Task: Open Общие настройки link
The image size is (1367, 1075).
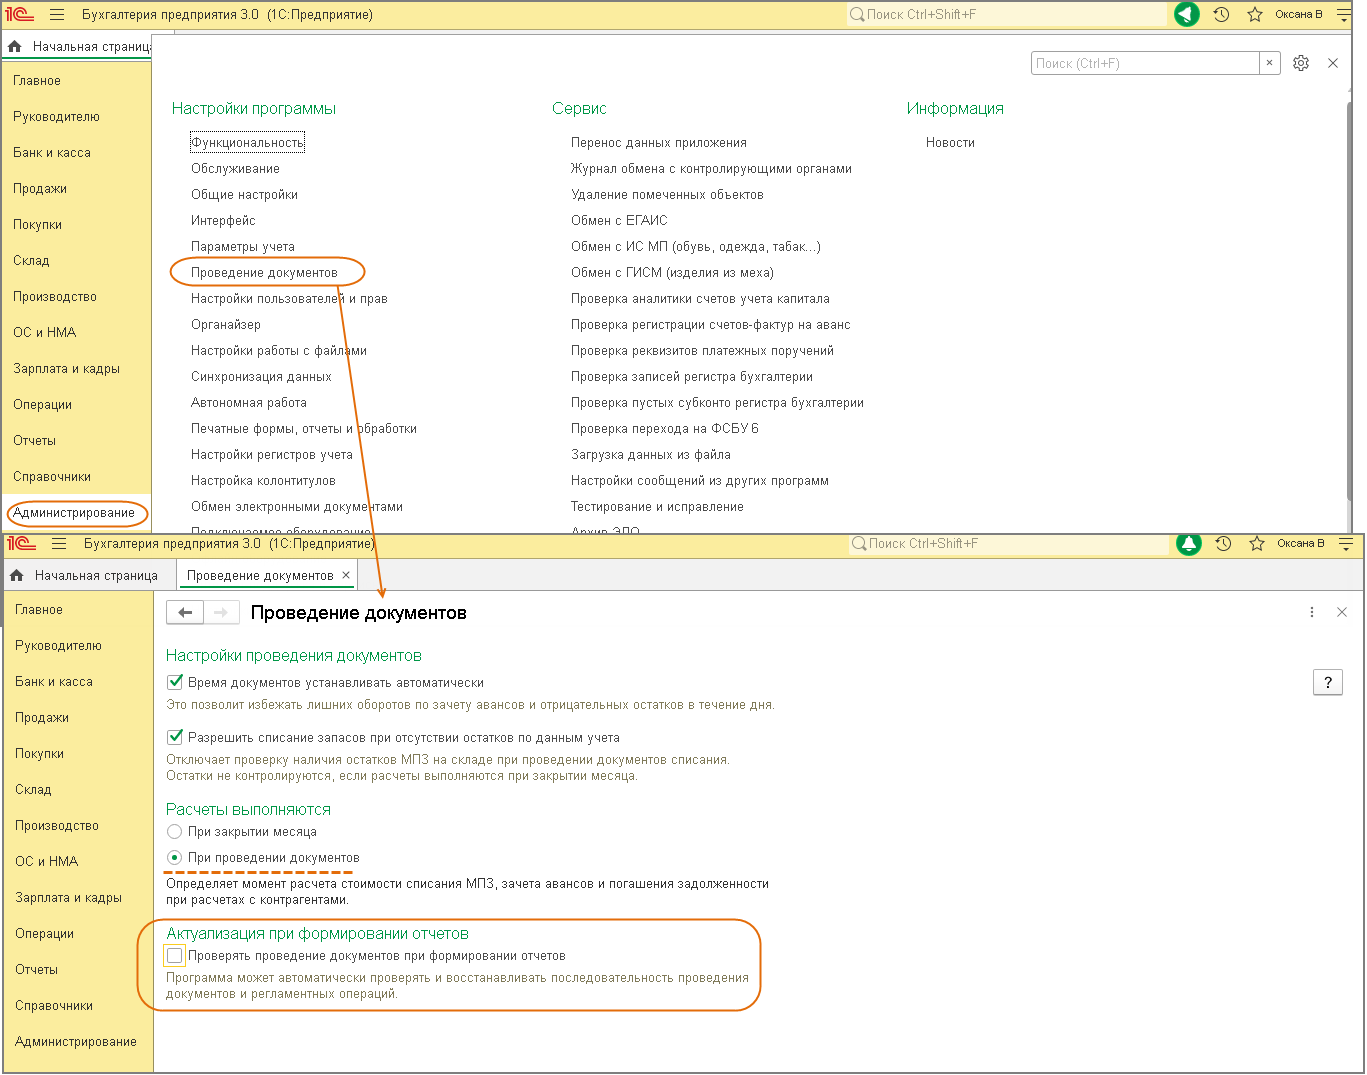Action: point(244,195)
